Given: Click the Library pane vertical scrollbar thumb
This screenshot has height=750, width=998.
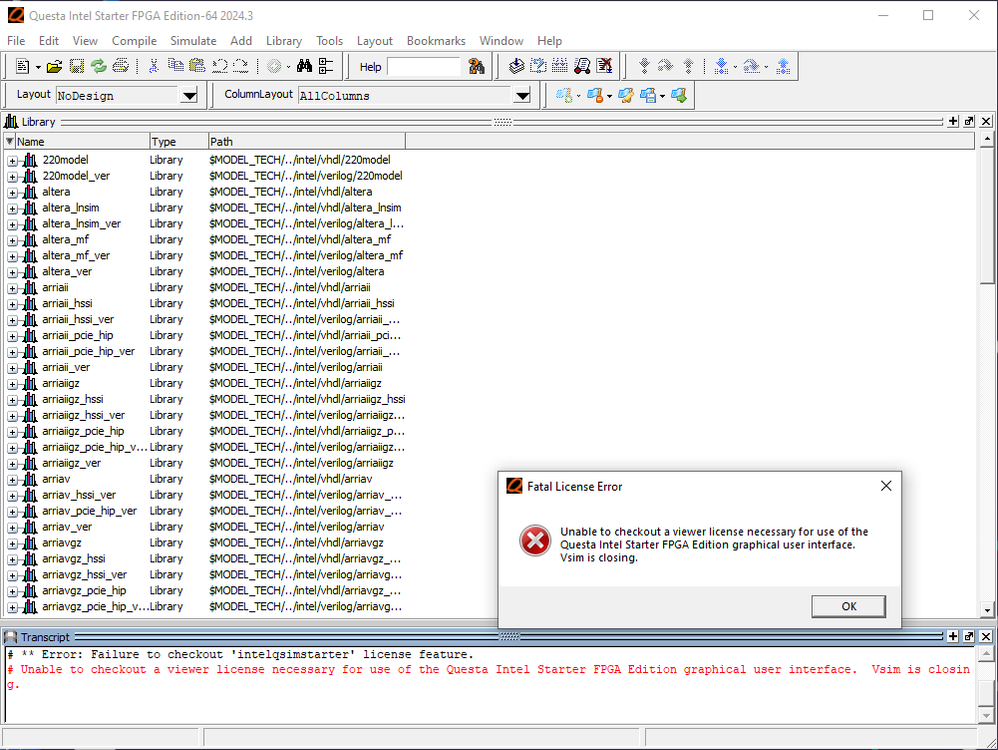Looking at the screenshot, I should click(987, 216).
